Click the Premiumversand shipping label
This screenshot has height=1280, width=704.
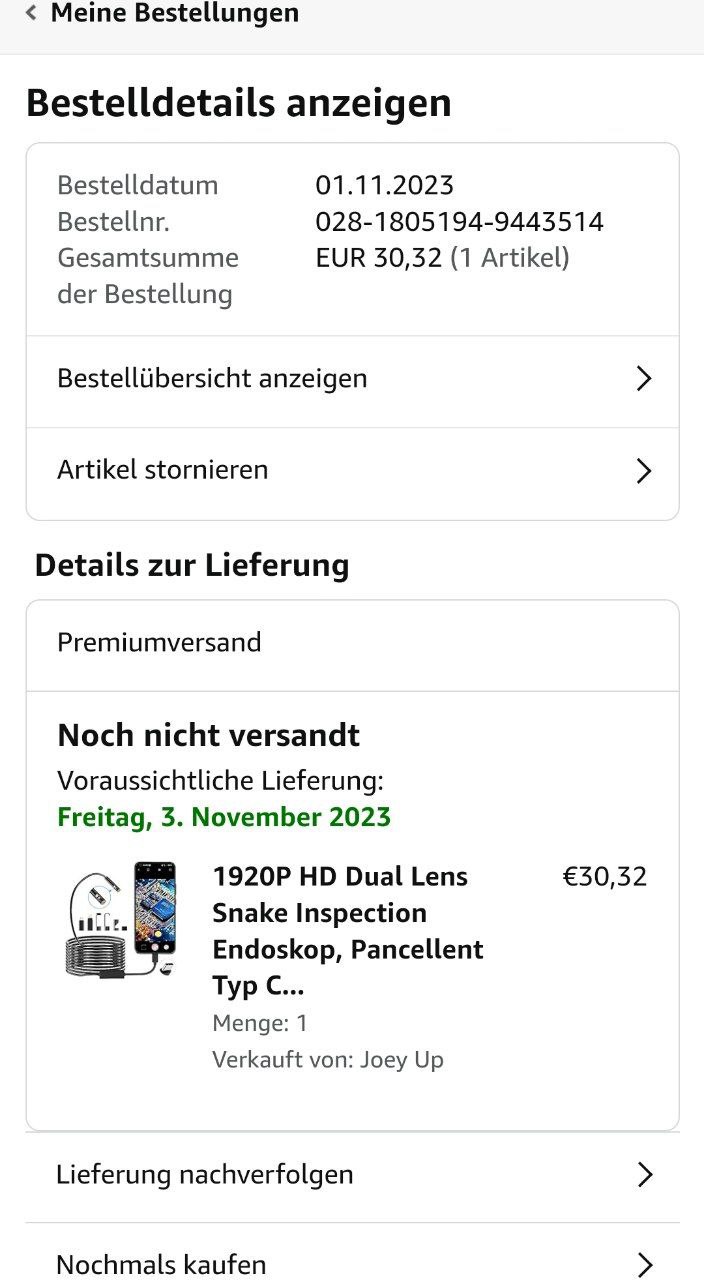[159, 642]
